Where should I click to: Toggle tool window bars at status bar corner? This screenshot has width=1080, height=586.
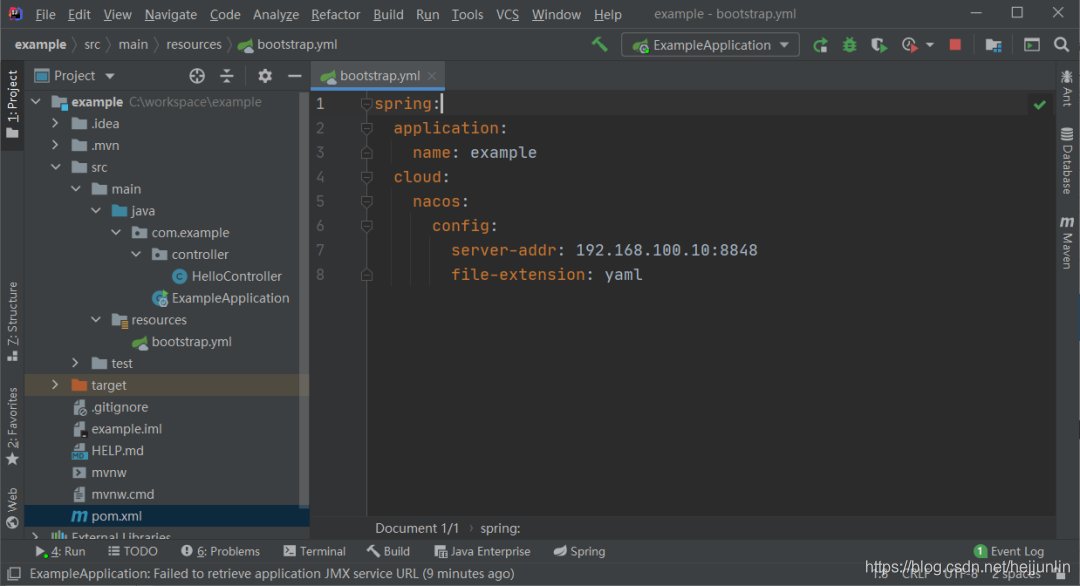13,574
